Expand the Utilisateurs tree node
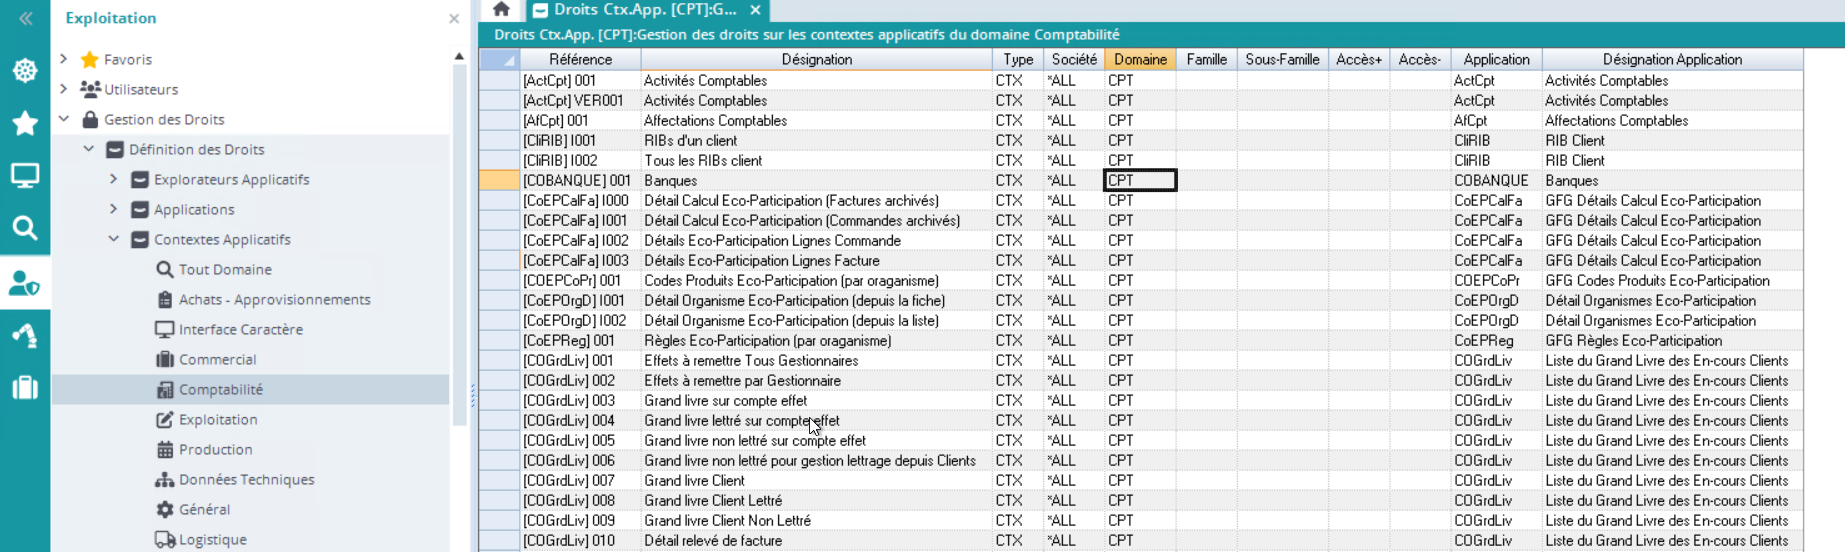The height and width of the screenshot is (552, 1845). (64, 89)
